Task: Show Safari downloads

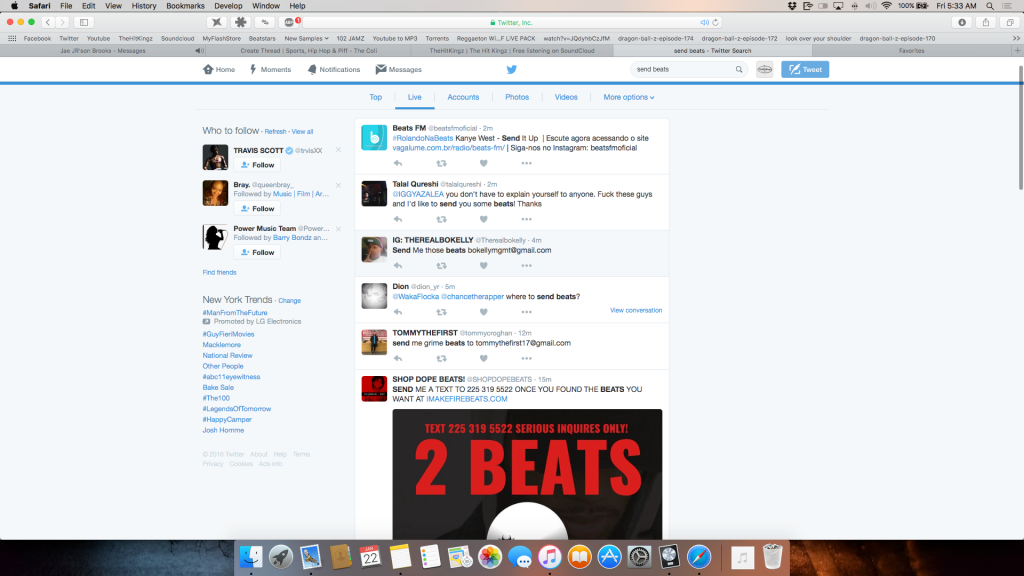Action: click(962, 22)
